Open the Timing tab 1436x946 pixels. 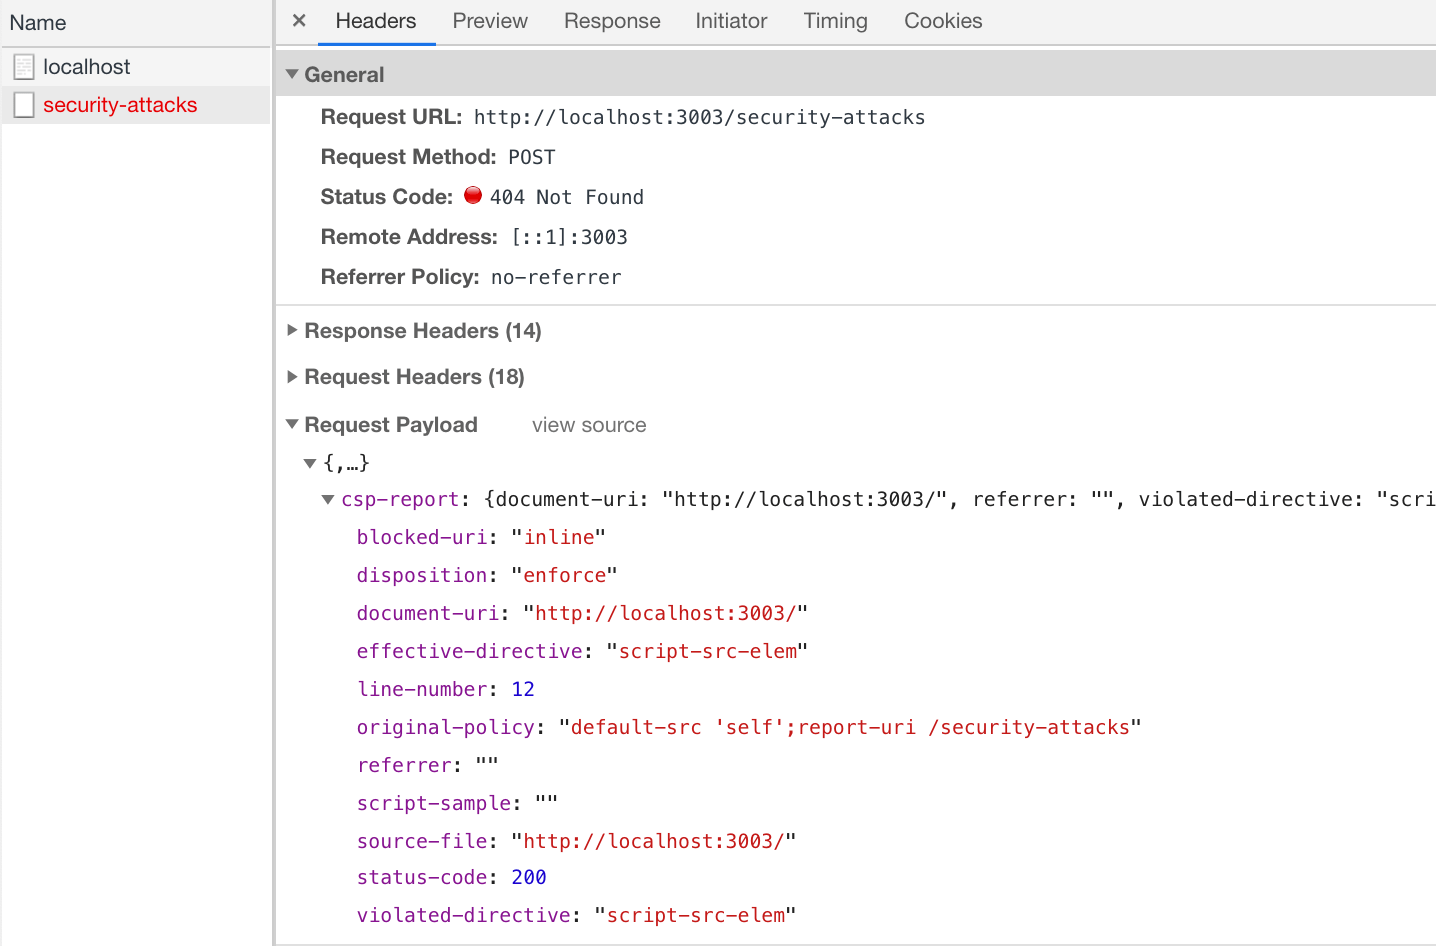[x=834, y=20]
